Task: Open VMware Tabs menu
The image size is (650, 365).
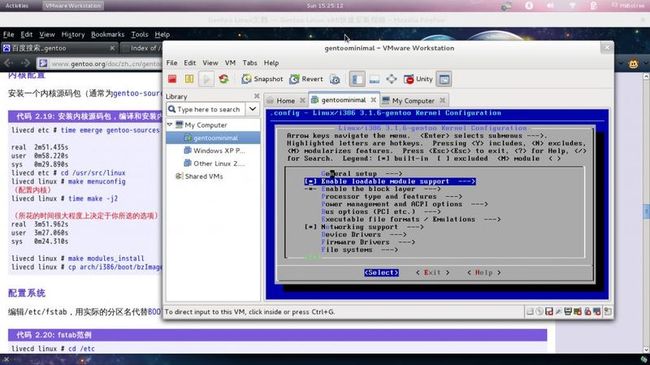Action: [x=250, y=63]
